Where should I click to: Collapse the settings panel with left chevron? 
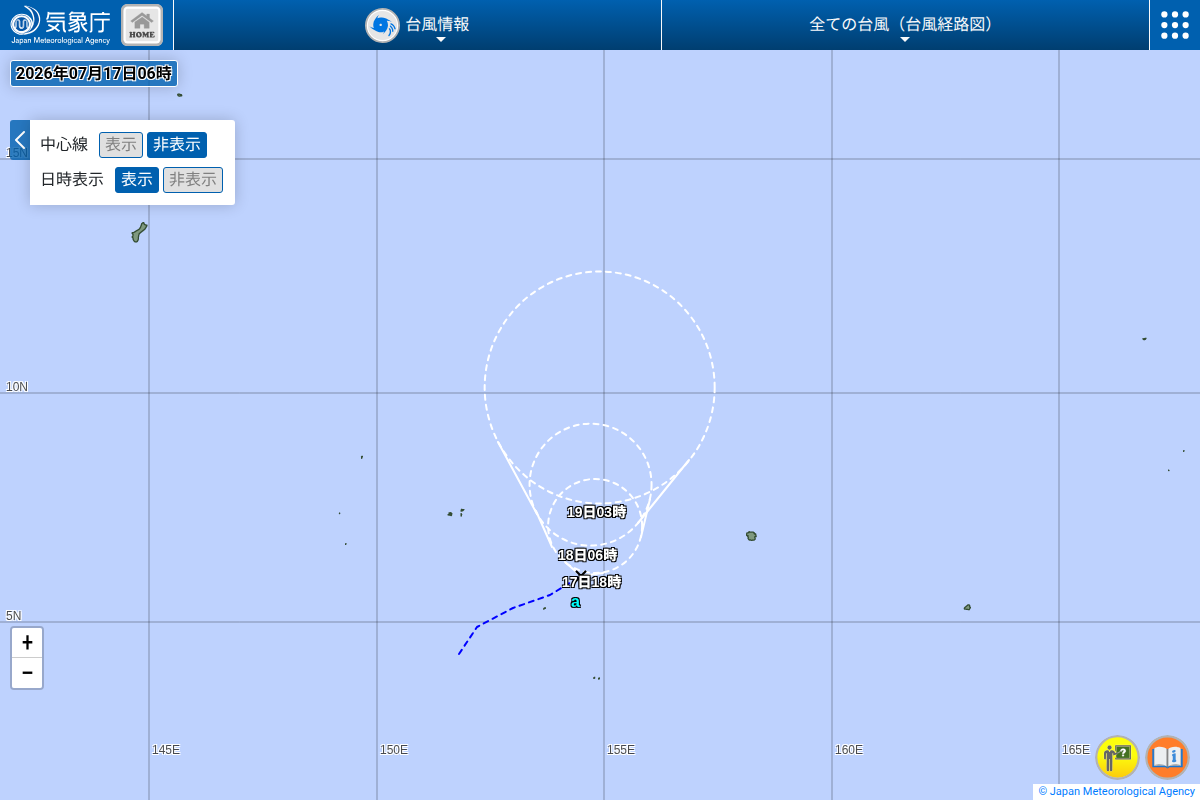coord(20,140)
